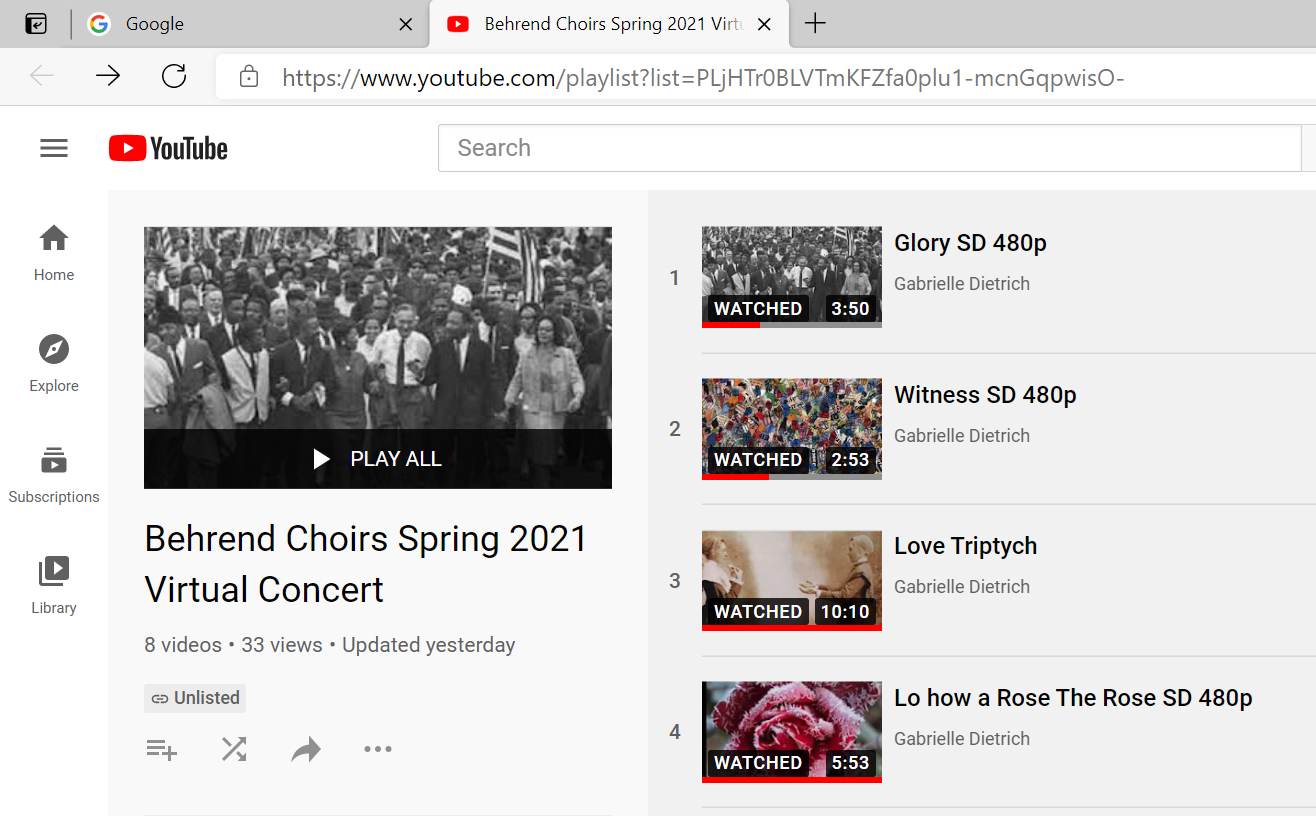
Task: Click the Glory SD 480p thumbnail
Action: 791,277
